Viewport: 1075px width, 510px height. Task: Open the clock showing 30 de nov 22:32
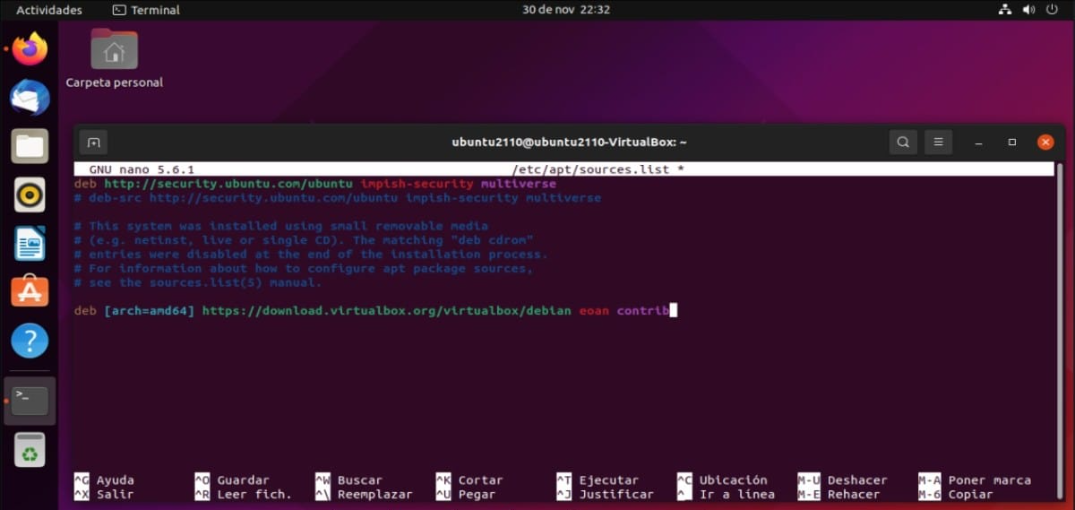tap(566, 10)
